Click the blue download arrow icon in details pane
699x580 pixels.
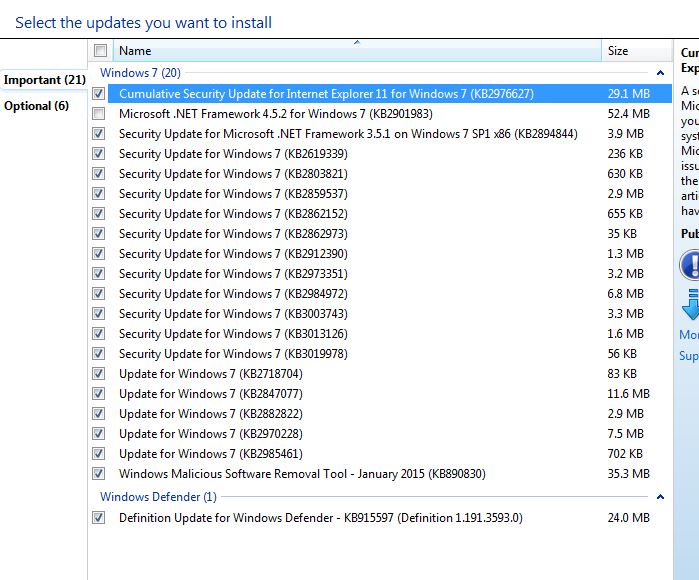691,304
